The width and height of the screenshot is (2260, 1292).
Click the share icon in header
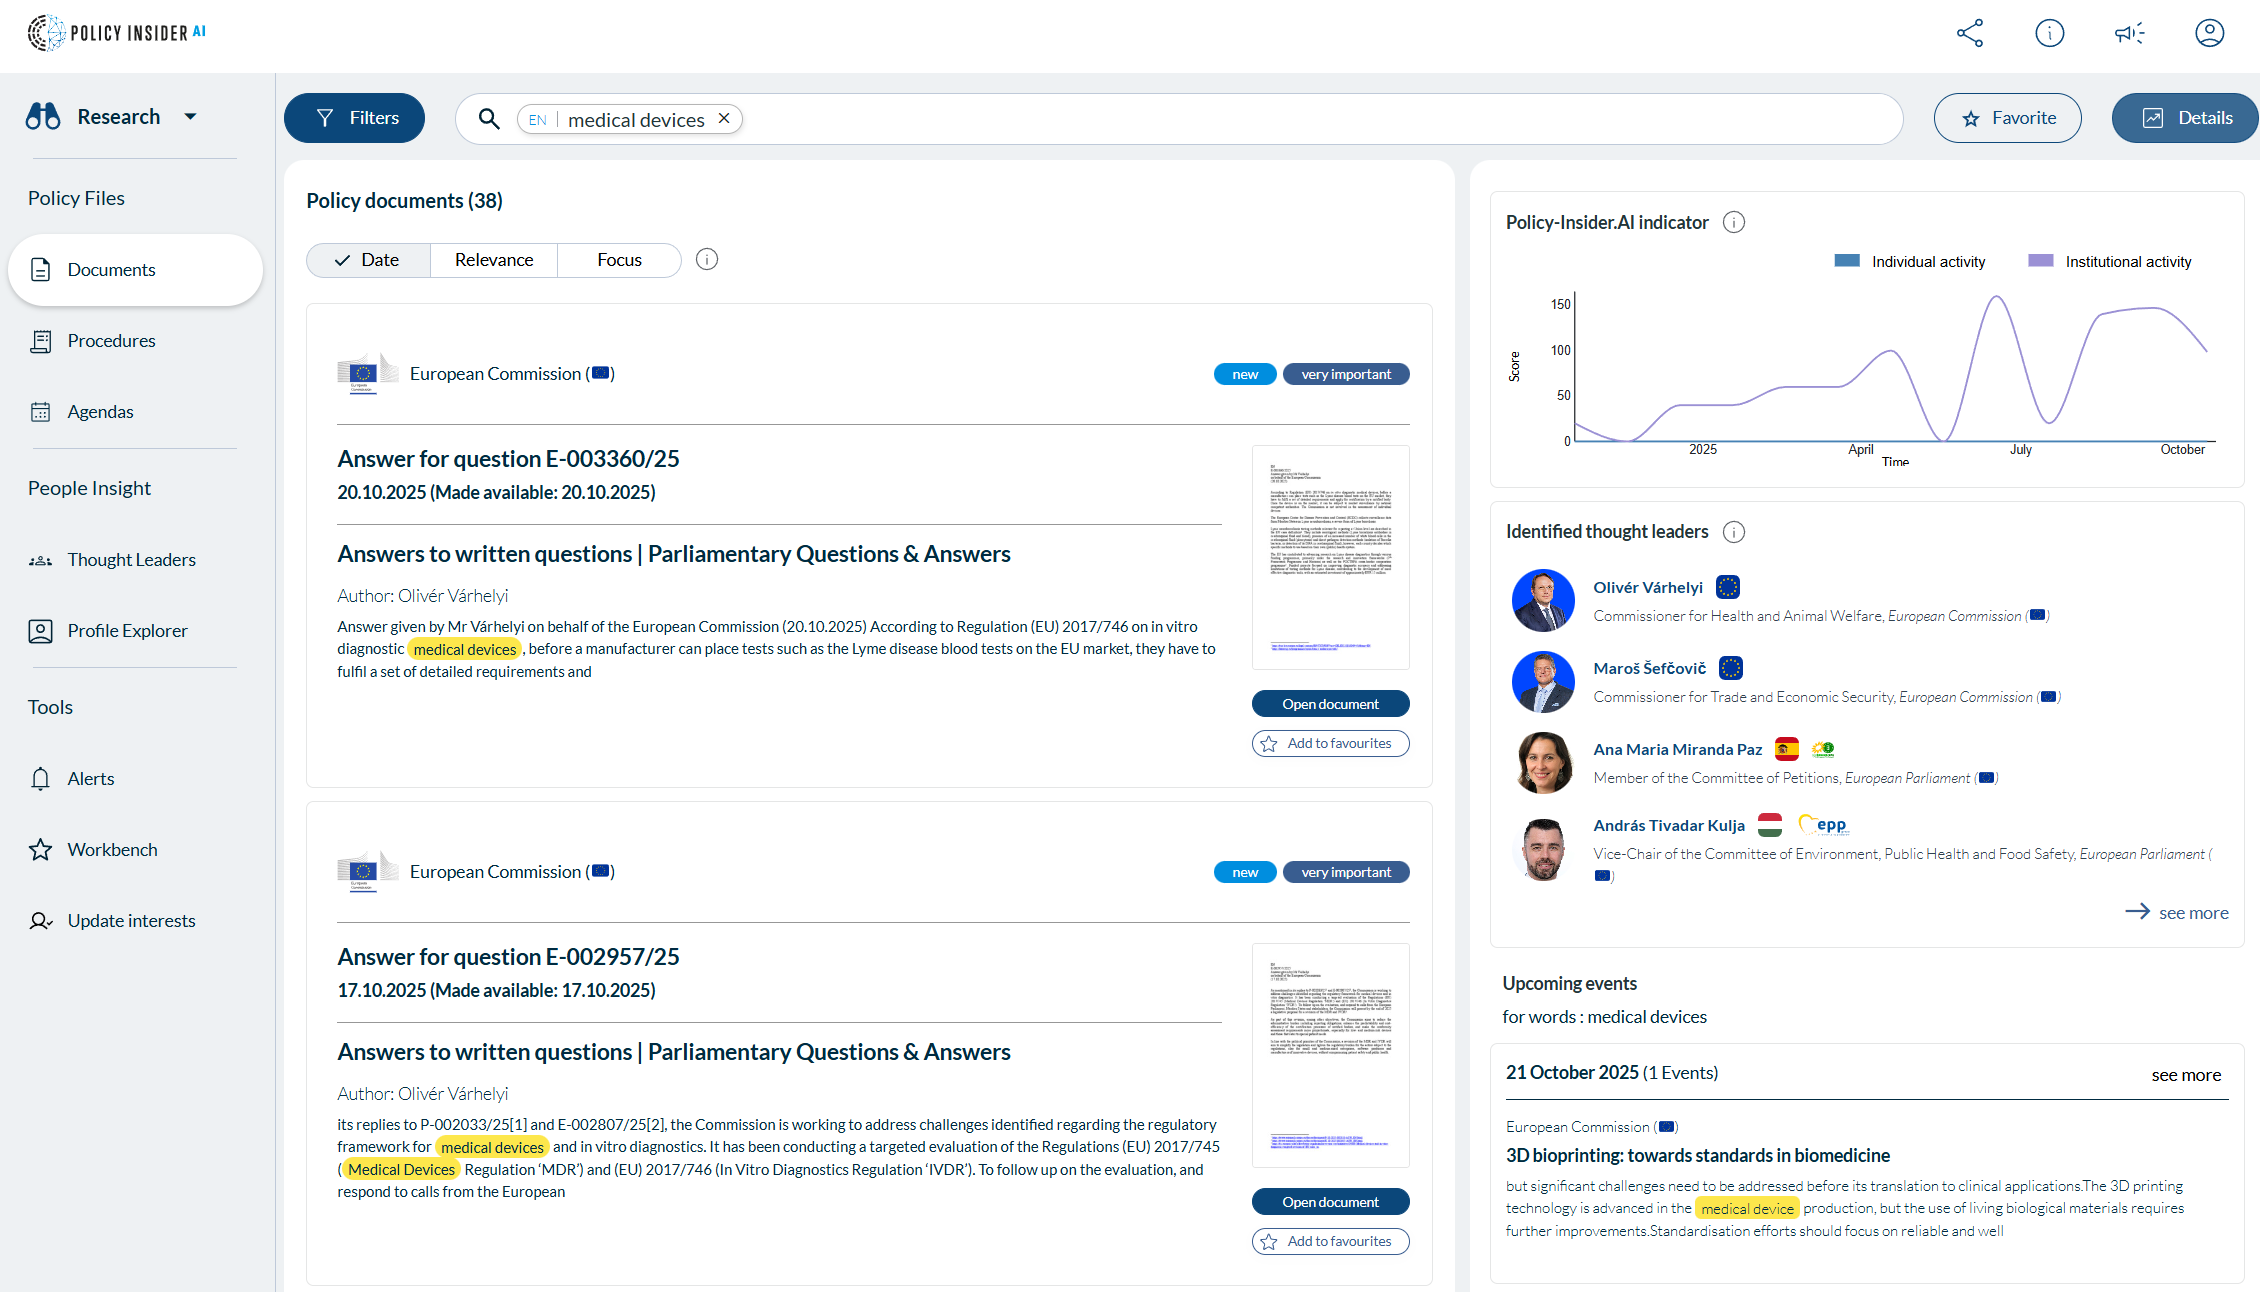click(1969, 33)
